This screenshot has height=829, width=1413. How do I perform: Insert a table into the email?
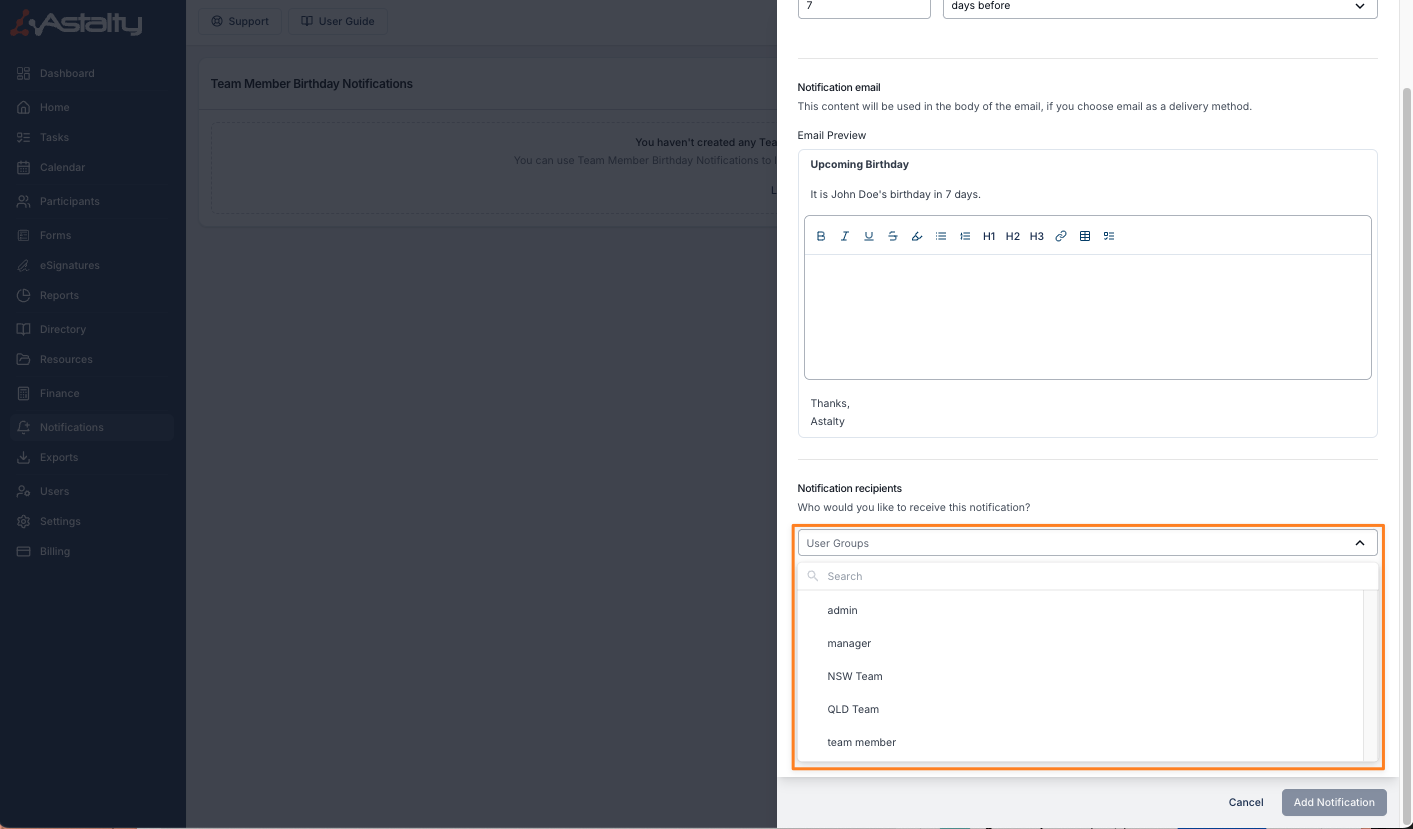[1085, 236]
